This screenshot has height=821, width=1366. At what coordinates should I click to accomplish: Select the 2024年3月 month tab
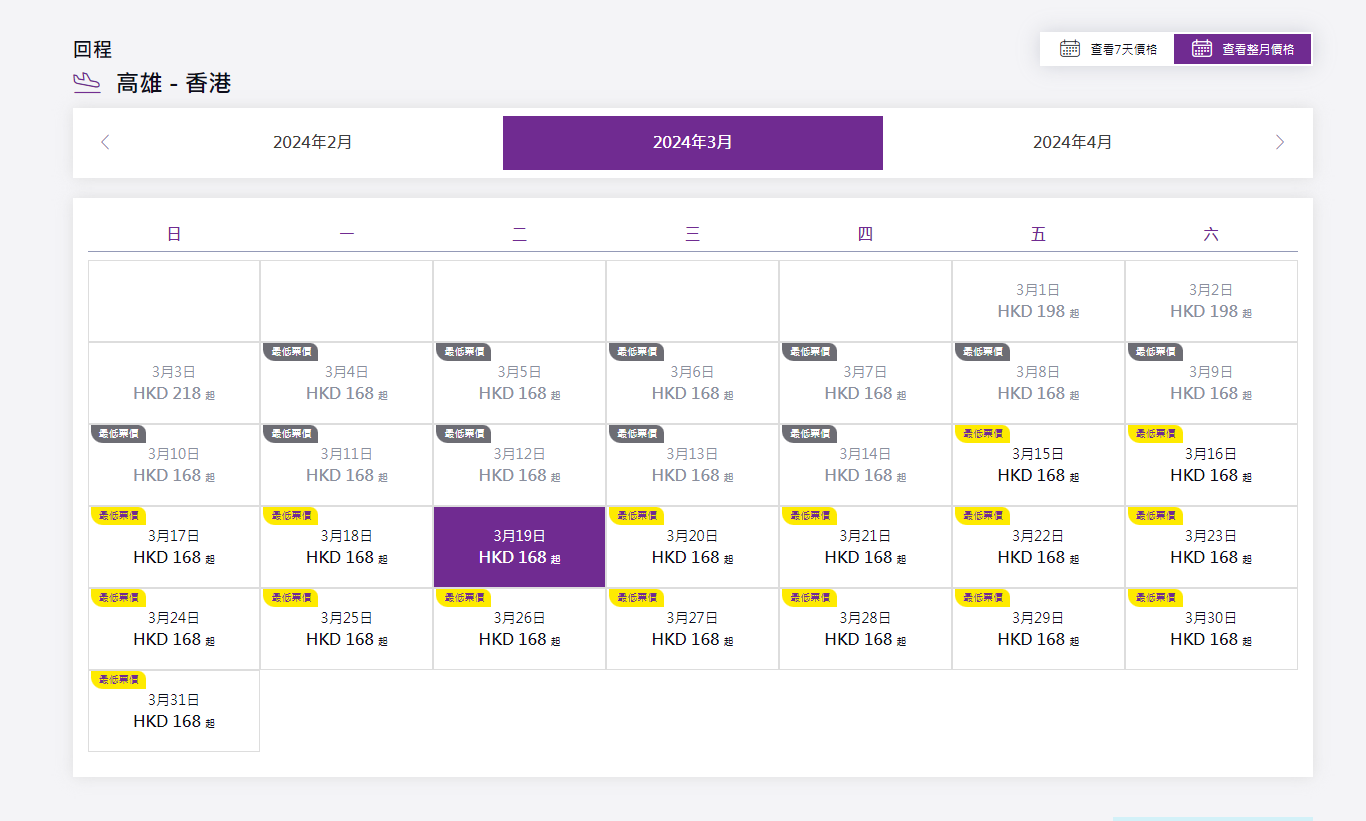pos(692,142)
